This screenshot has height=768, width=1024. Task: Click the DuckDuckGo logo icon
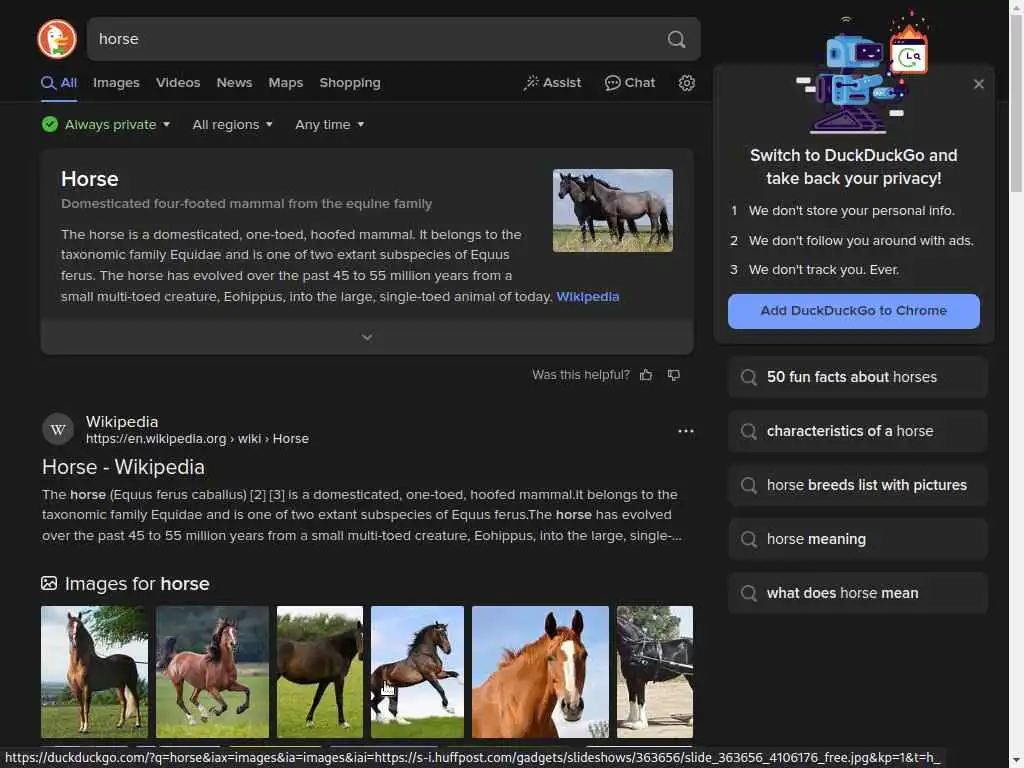[57, 39]
